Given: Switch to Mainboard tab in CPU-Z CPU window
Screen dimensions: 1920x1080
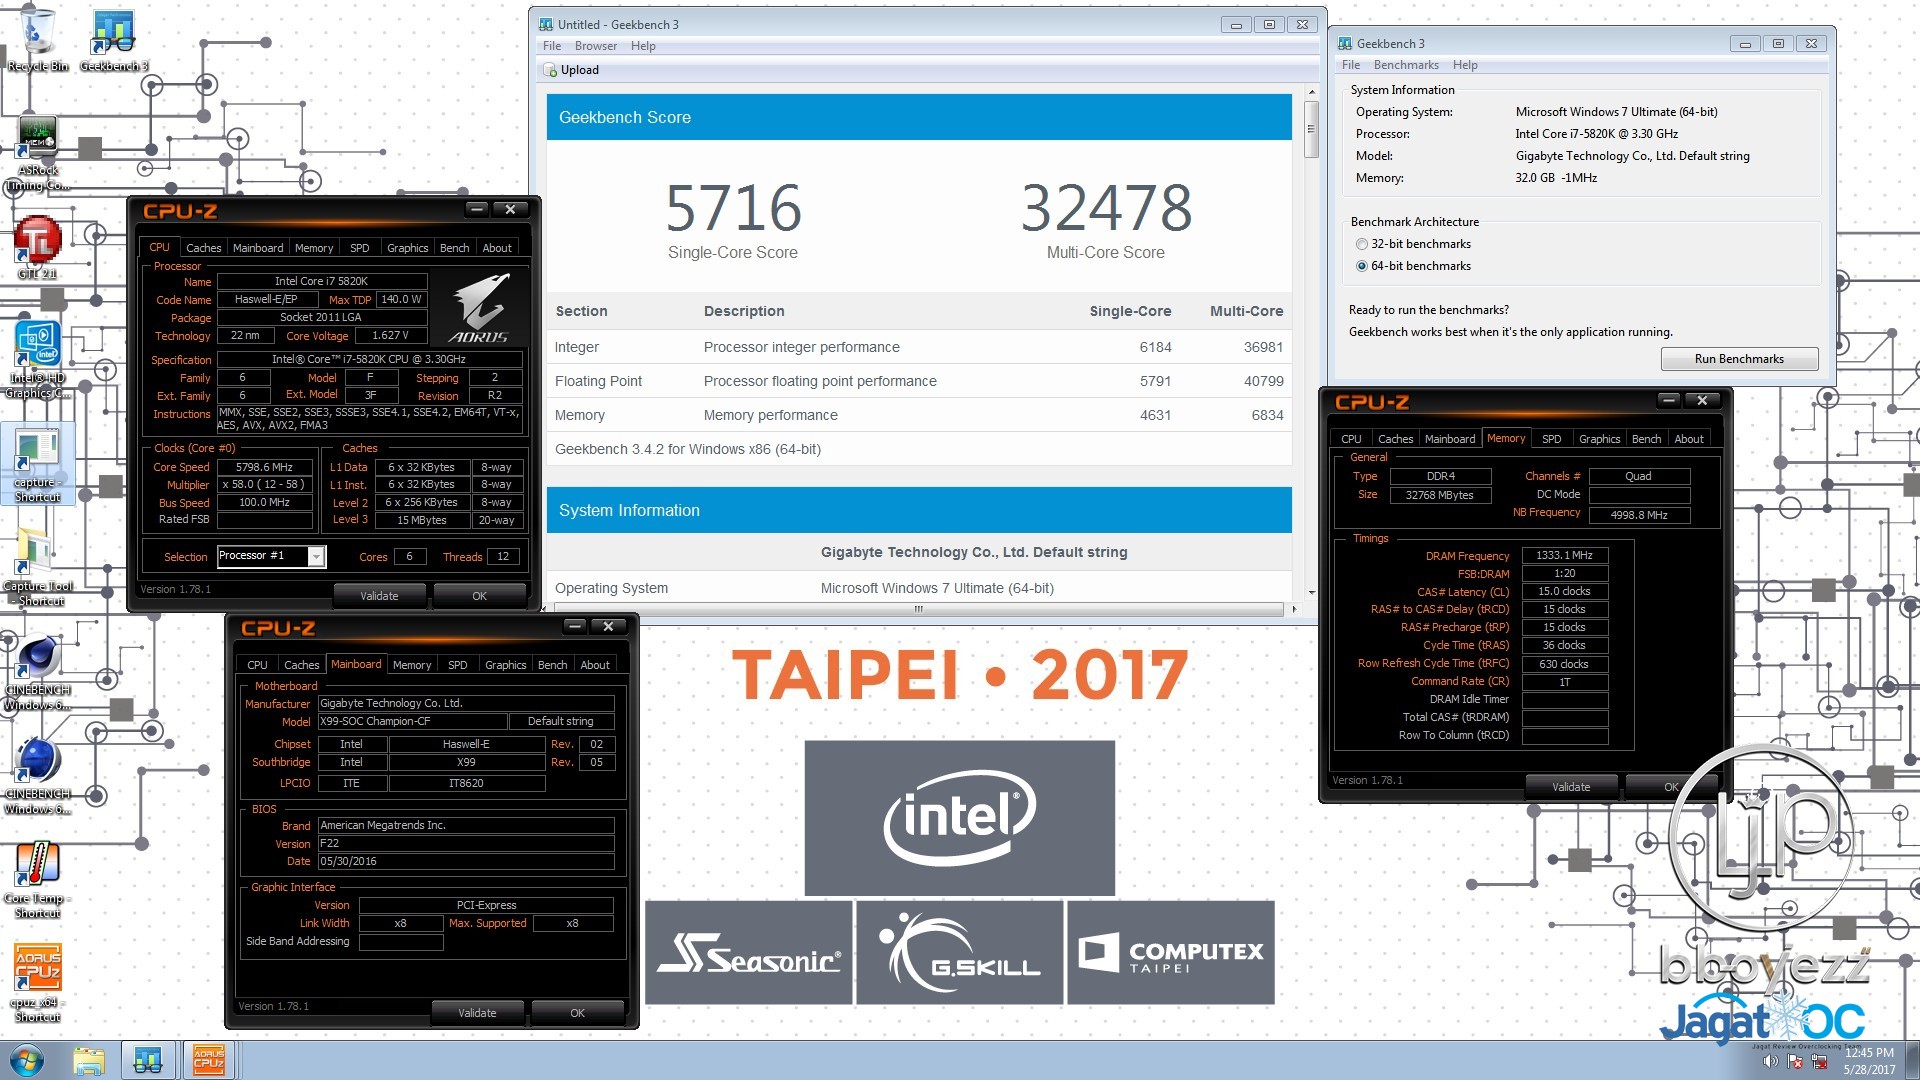Looking at the screenshot, I should coord(258,248).
